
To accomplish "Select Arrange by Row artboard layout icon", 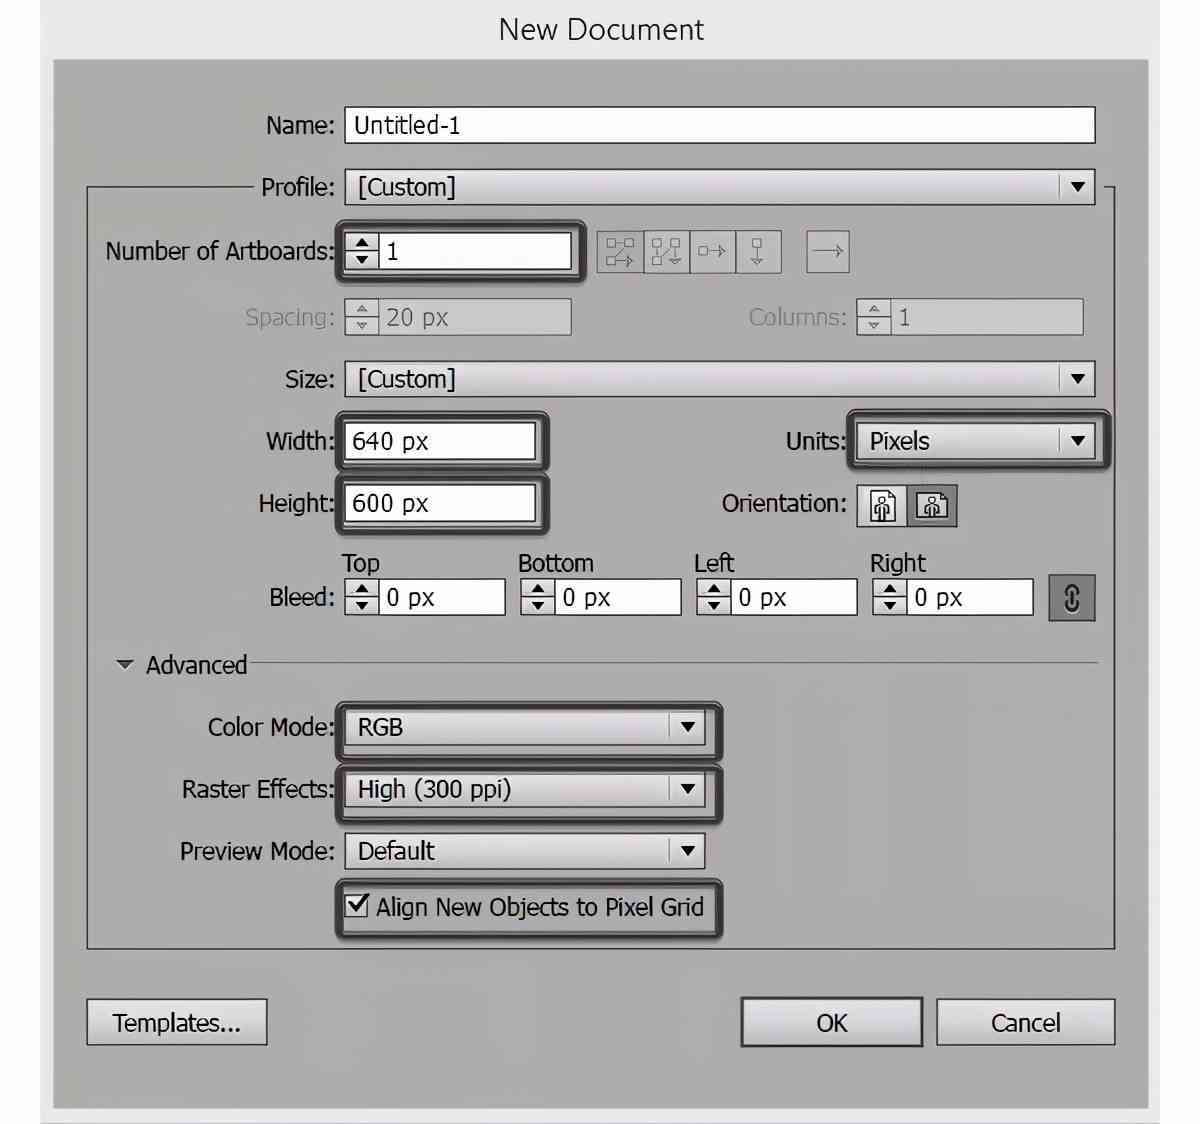I will tap(712, 251).
